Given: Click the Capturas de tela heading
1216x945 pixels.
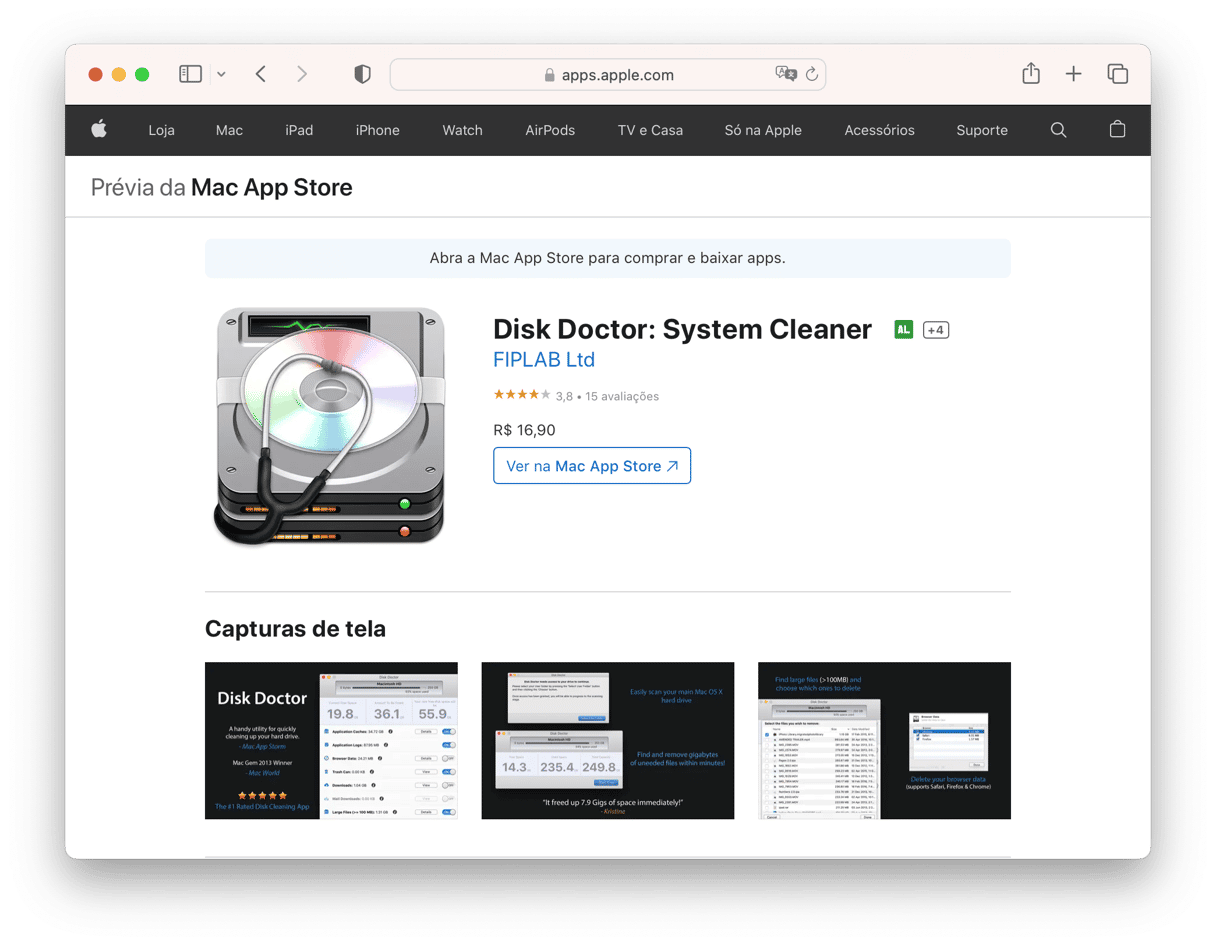Looking at the screenshot, I should (295, 629).
